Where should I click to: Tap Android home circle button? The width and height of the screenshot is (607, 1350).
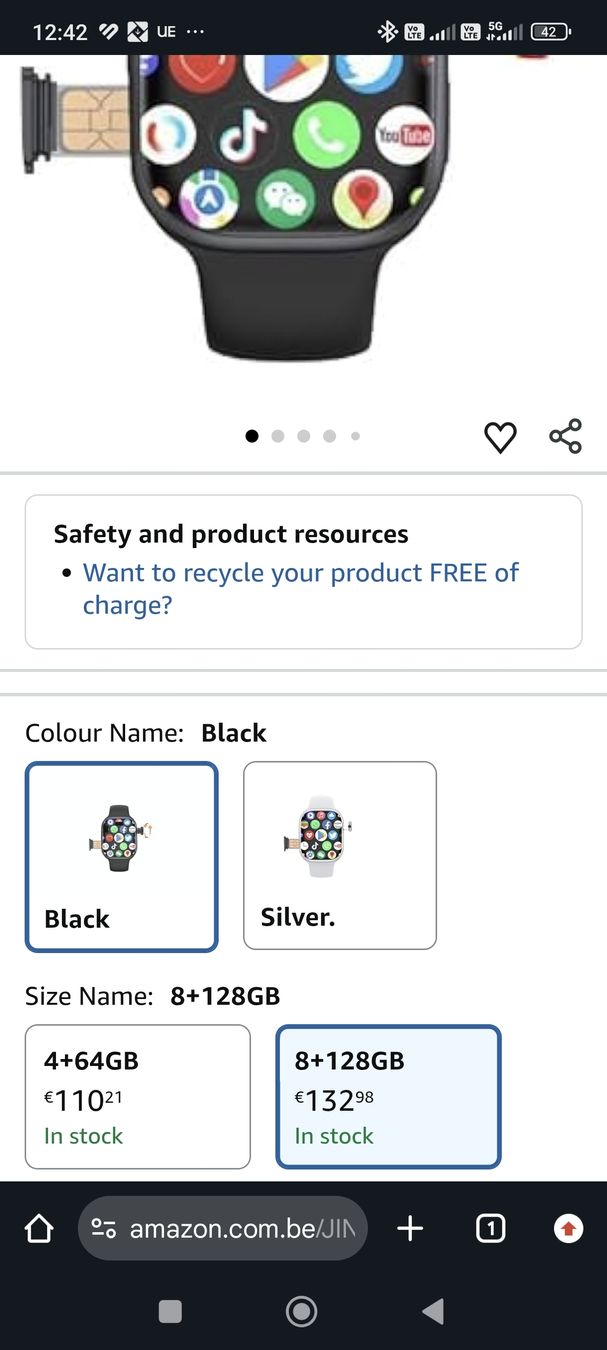point(301,1311)
